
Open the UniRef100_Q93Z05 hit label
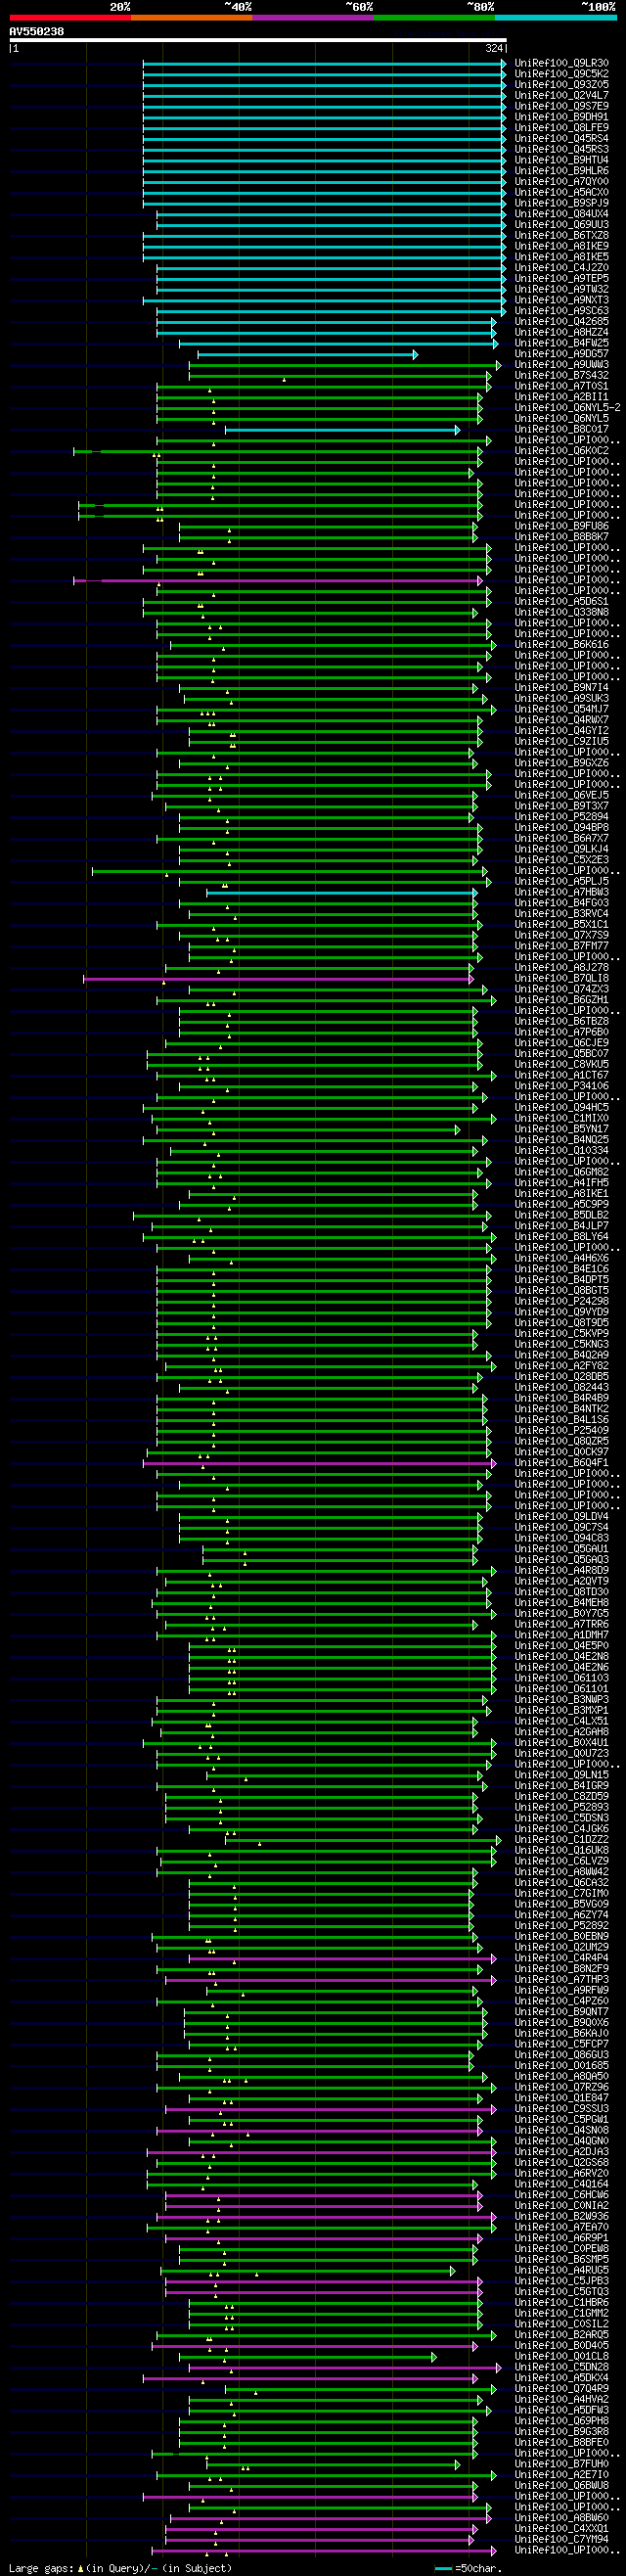point(561,85)
